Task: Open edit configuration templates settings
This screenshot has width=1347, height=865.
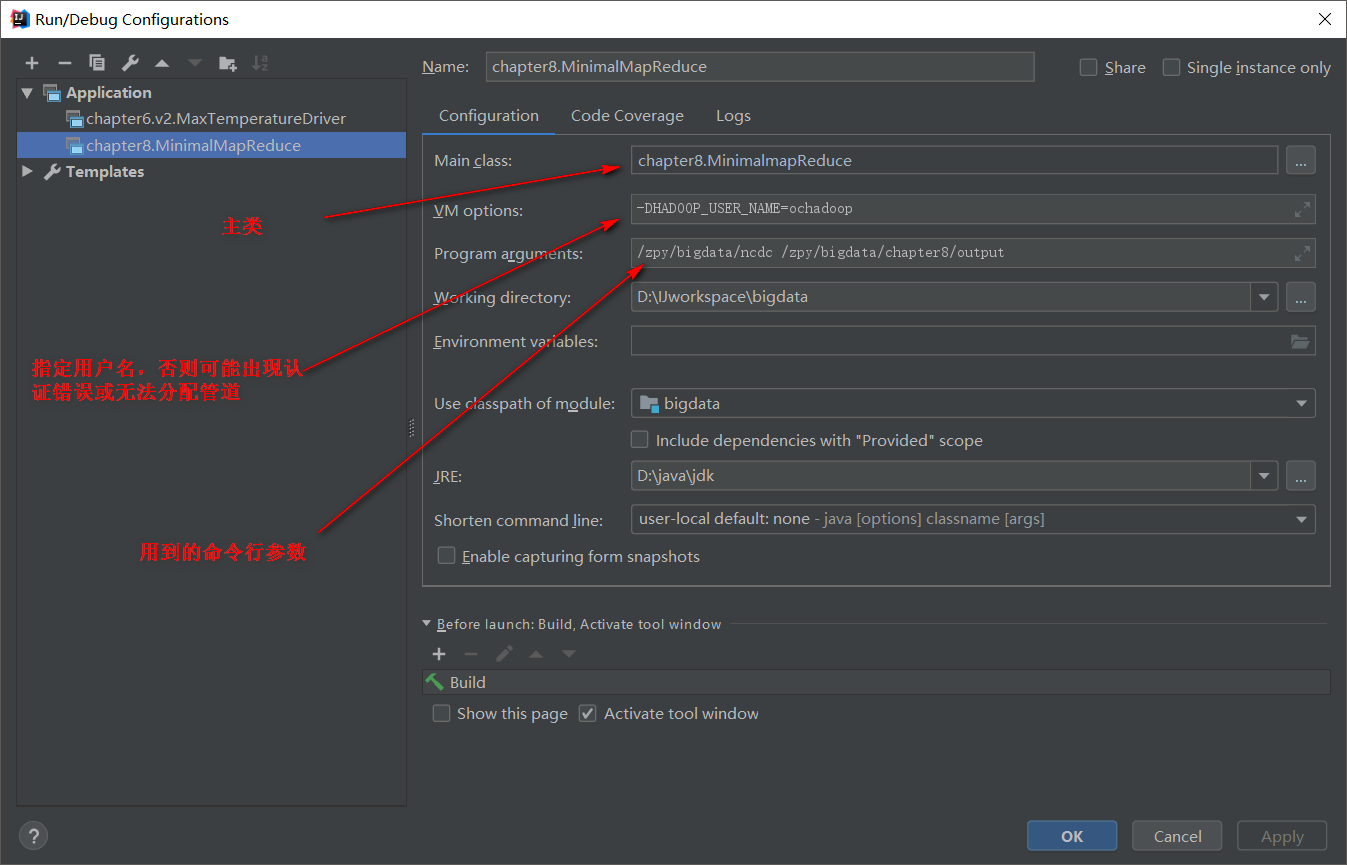Action: [x=130, y=62]
